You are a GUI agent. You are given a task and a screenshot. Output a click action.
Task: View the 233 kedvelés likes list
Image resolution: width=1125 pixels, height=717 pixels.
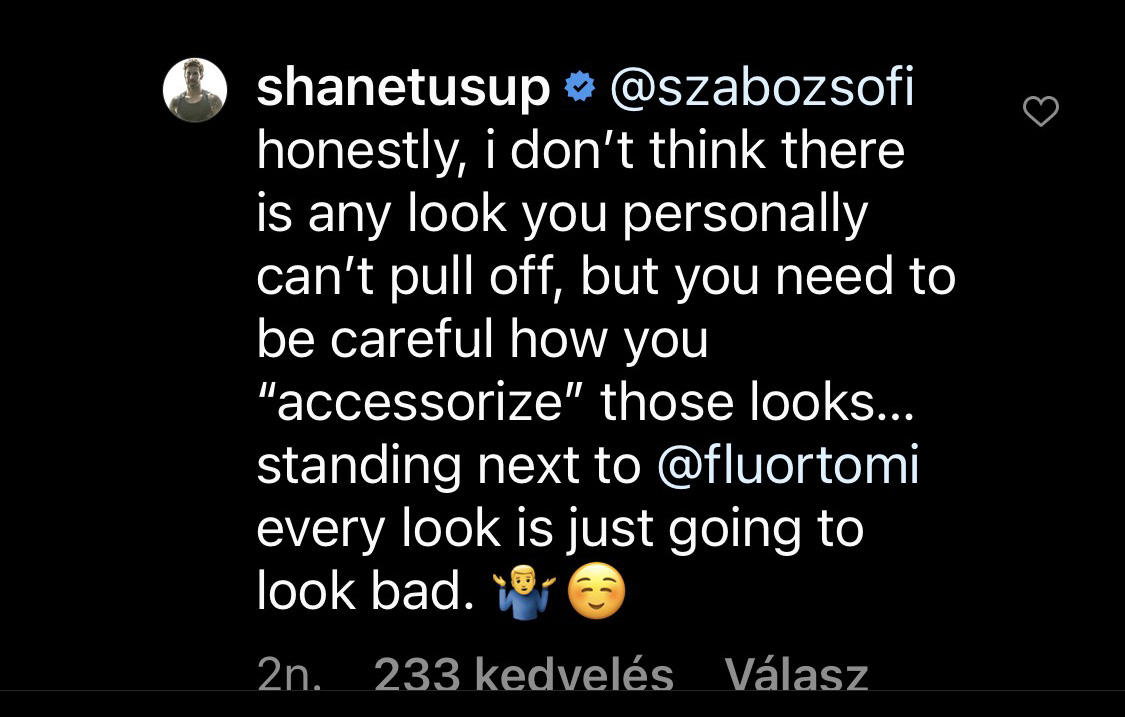[523, 675]
